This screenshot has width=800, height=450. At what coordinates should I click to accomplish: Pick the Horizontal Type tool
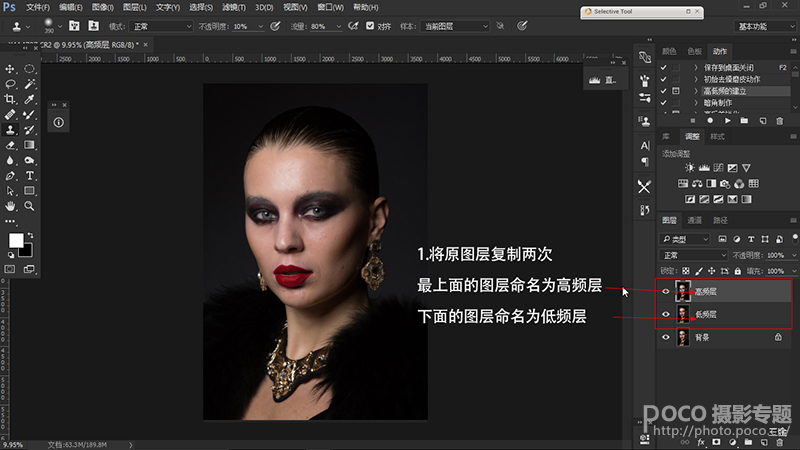(30, 175)
